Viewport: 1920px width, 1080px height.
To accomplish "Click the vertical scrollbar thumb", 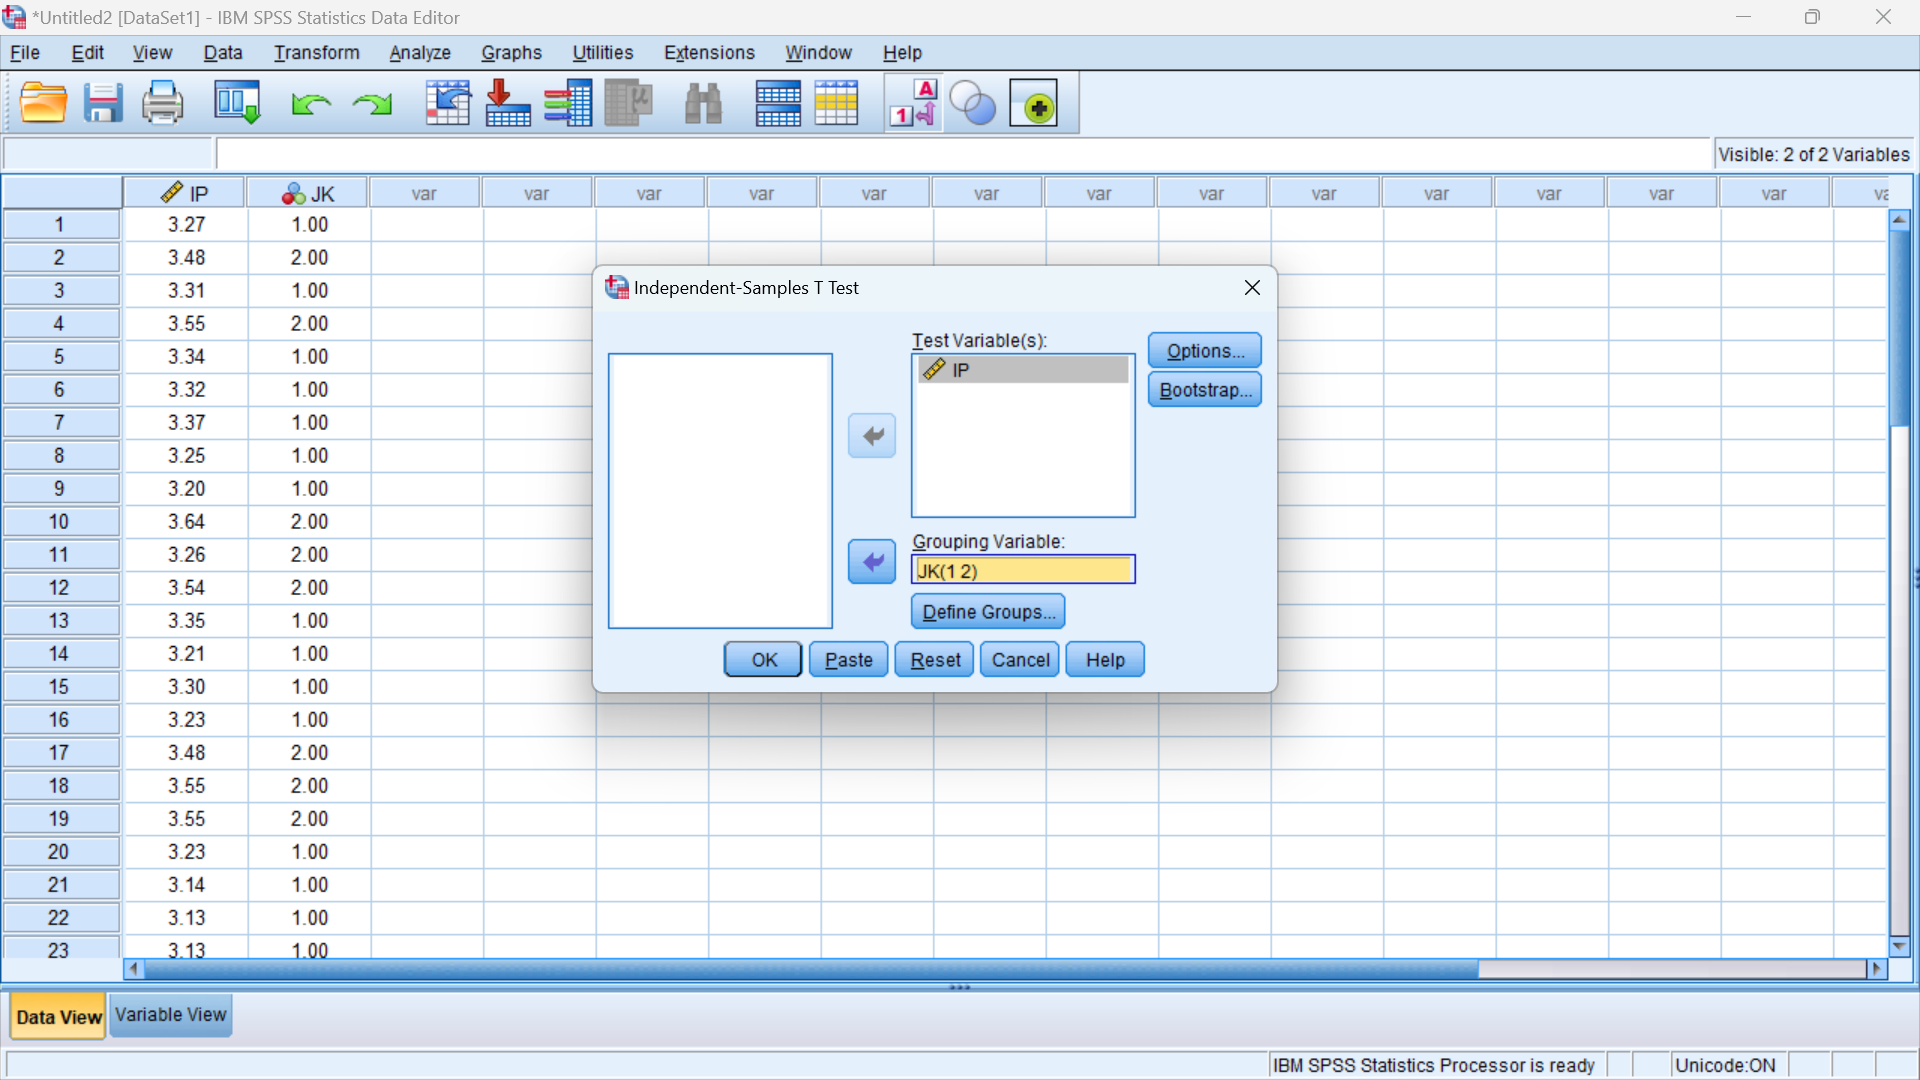I will point(1900,328).
